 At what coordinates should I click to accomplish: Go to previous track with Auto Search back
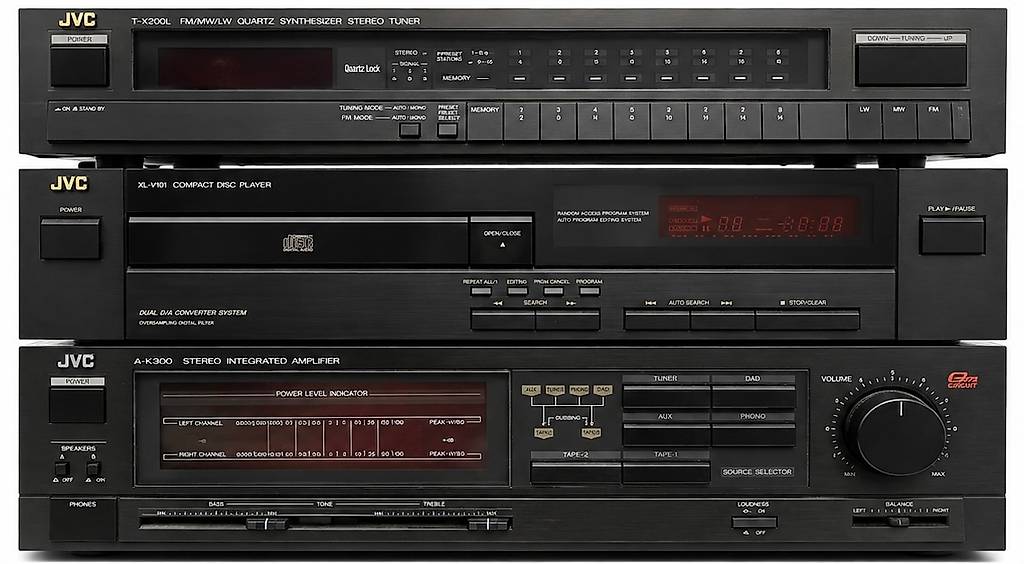coord(656,321)
